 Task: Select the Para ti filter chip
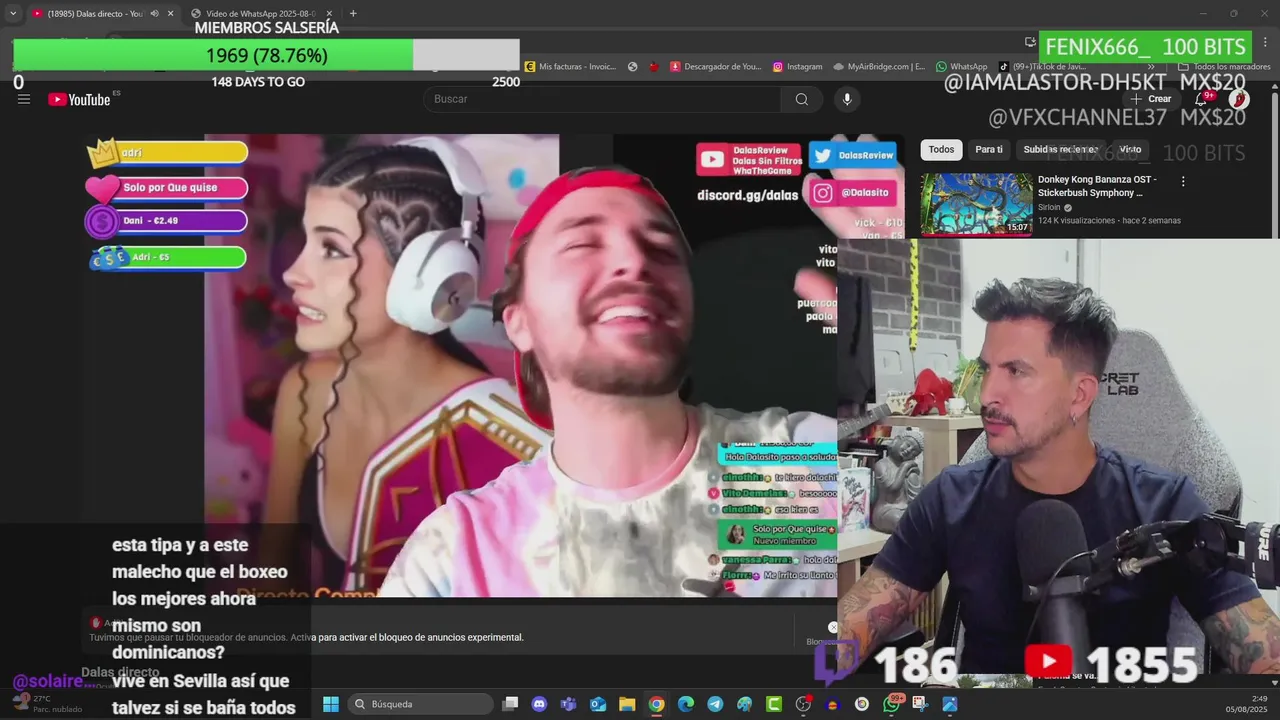click(x=989, y=150)
